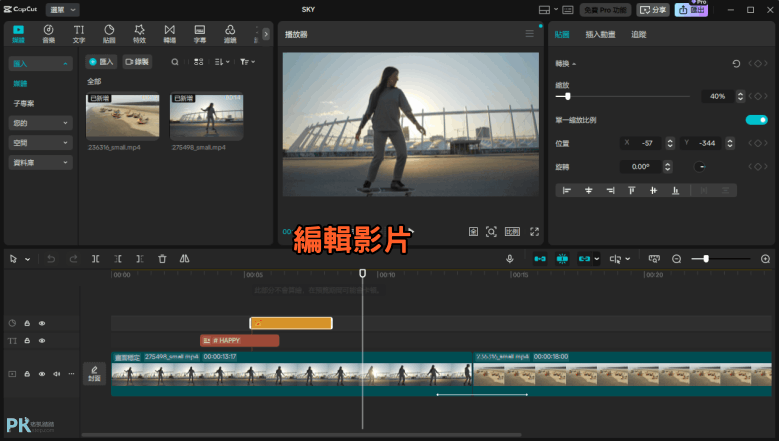
Task: Expand the 空間 section in sidebar
Action: coord(40,143)
